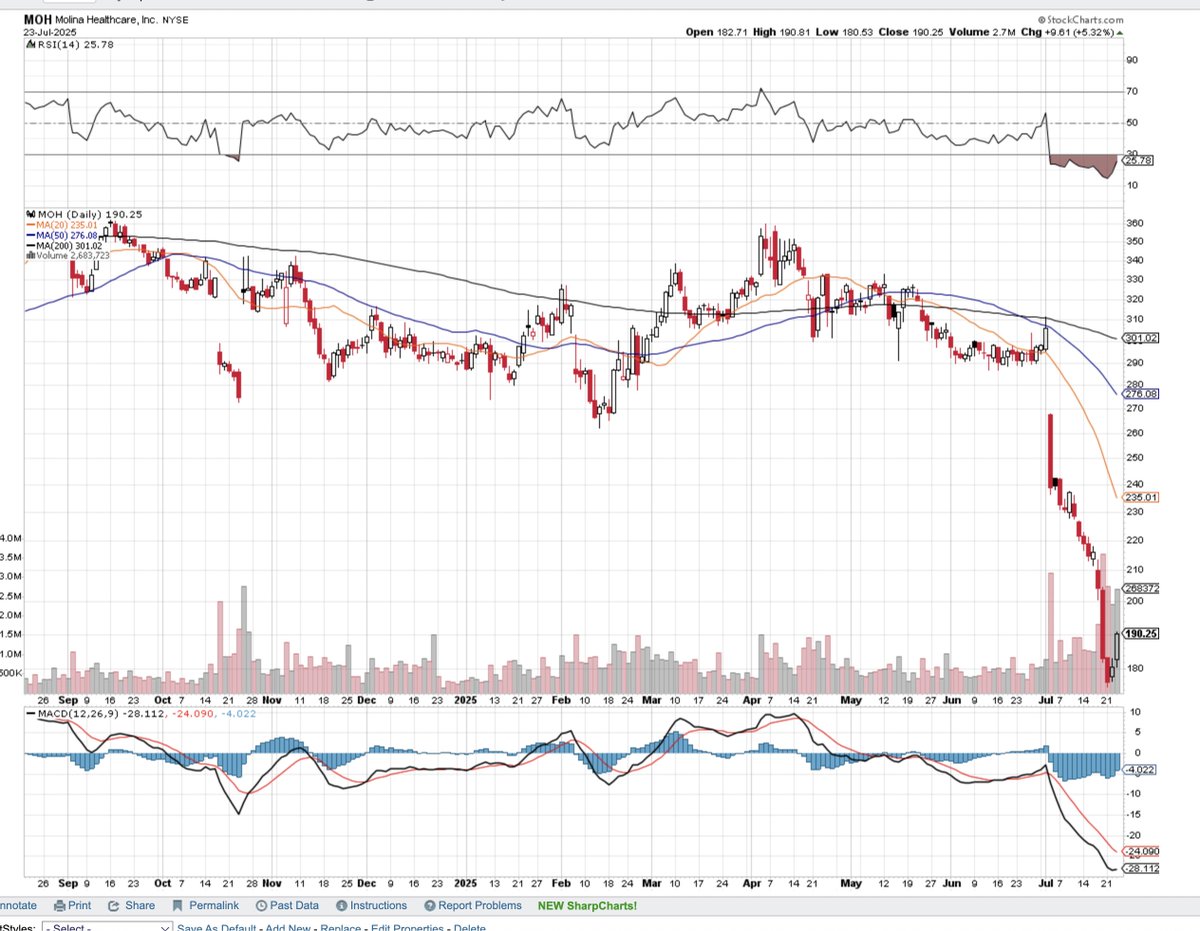Click the 301.02 MA(200) axis tag
The height and width of the screenshot is (931, 1200).
1142,338
